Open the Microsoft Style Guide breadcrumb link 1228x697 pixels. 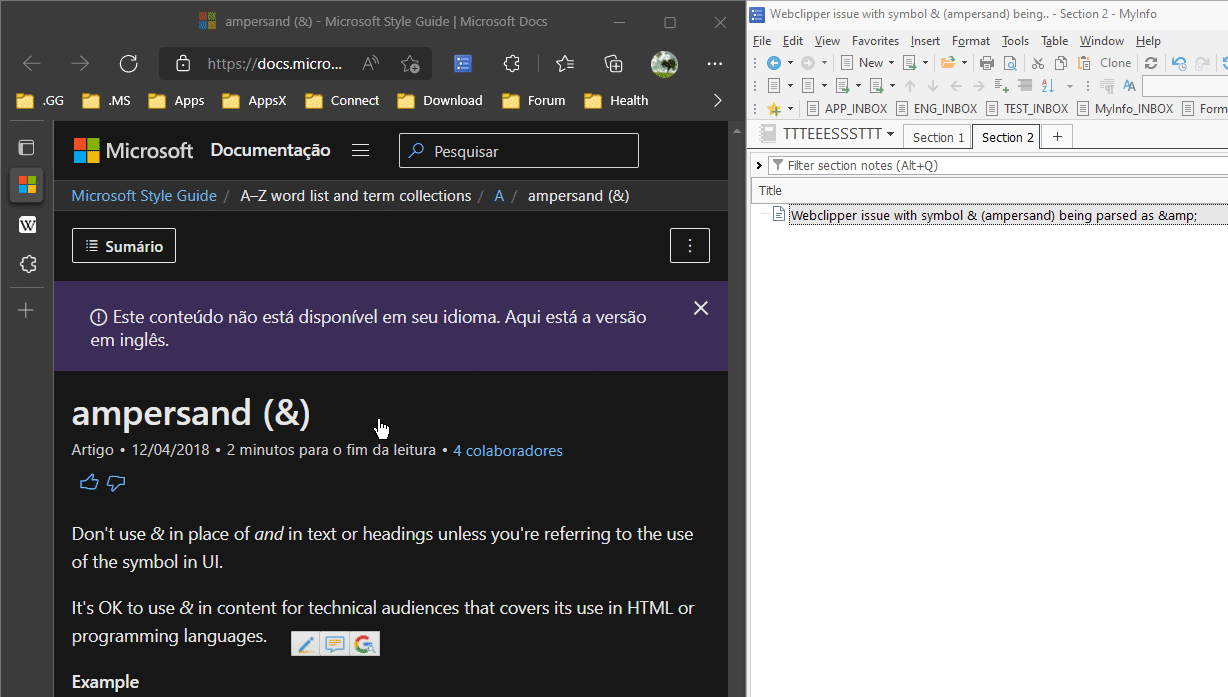pos(144,196)
